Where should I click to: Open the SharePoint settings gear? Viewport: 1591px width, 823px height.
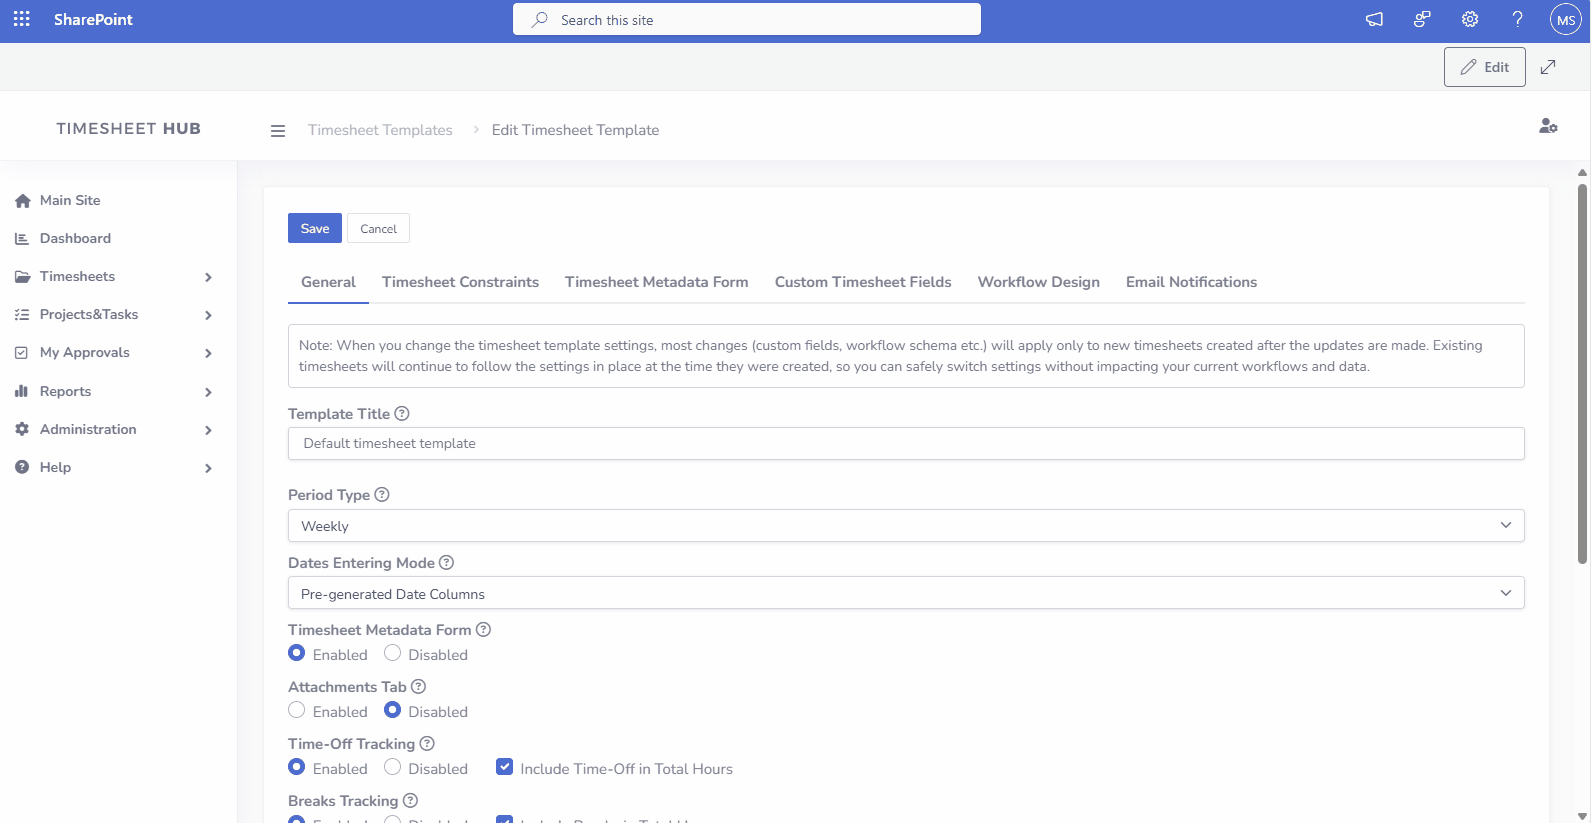(1469, 19)
